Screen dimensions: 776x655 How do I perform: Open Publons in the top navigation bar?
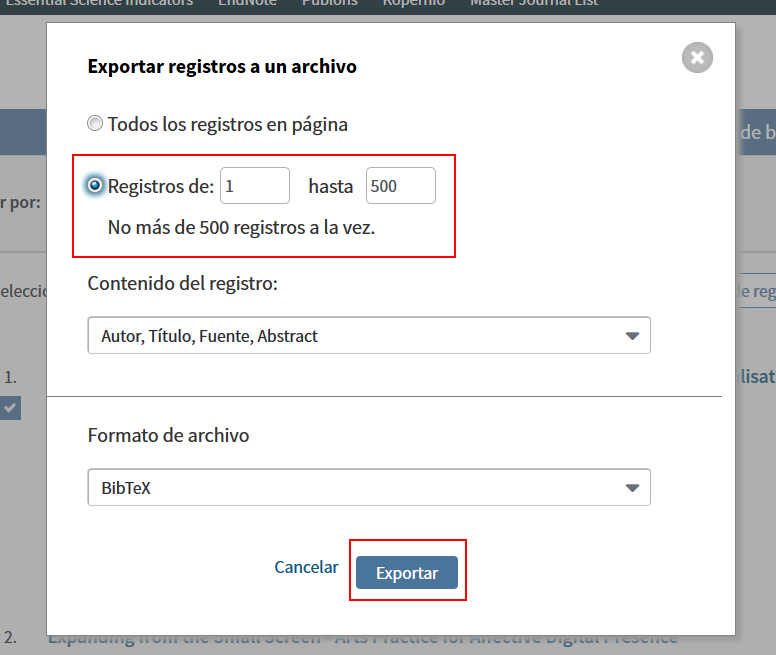tap(330, 3)
